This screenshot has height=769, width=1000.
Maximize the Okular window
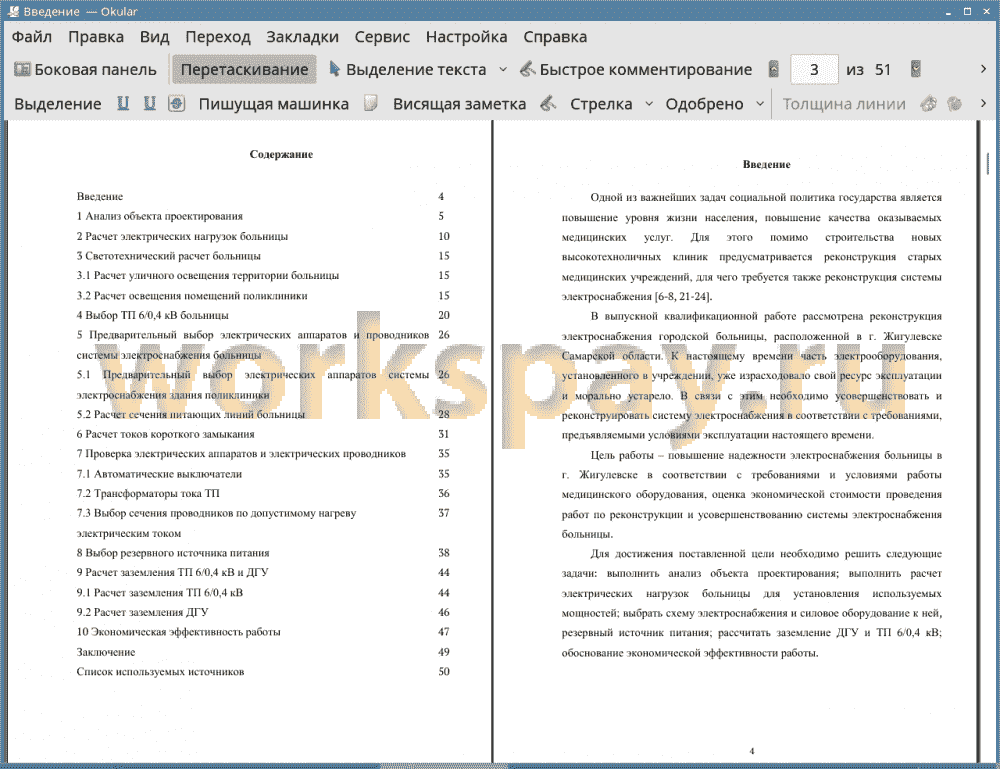point(967,11)
